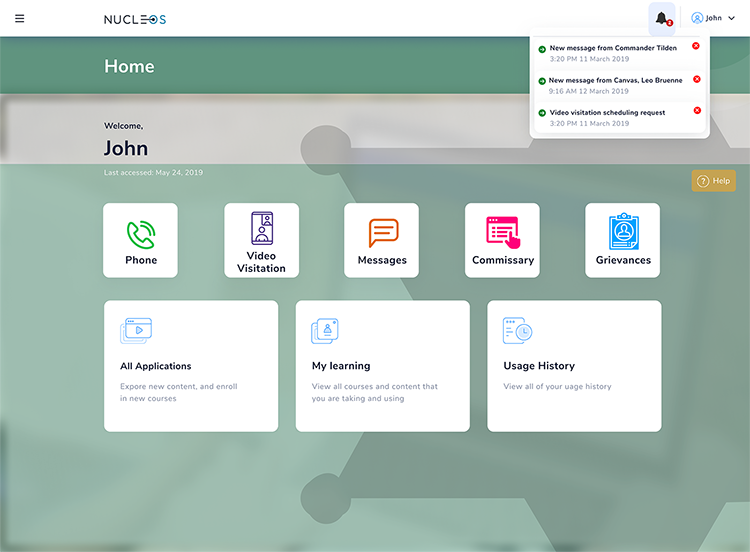
Task: Click the My learning card icon
Action: tap(325, 331)
